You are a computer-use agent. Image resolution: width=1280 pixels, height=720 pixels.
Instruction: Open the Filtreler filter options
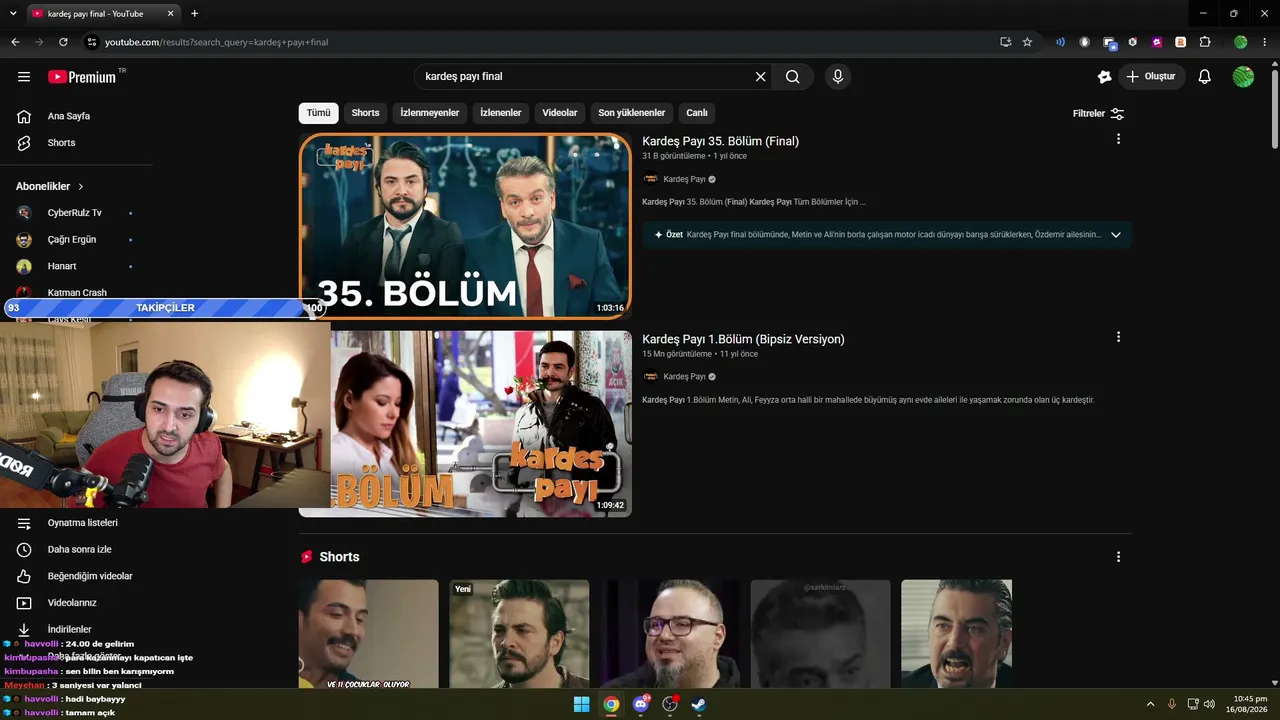click(1098, 114)
